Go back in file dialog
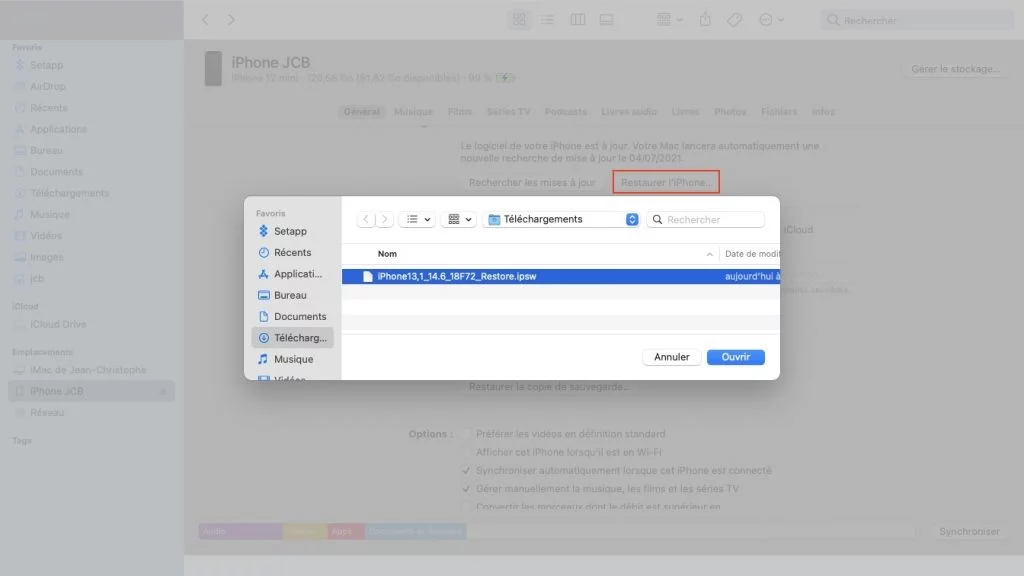Screen dimensions: 1024x576 pos(366,219)
